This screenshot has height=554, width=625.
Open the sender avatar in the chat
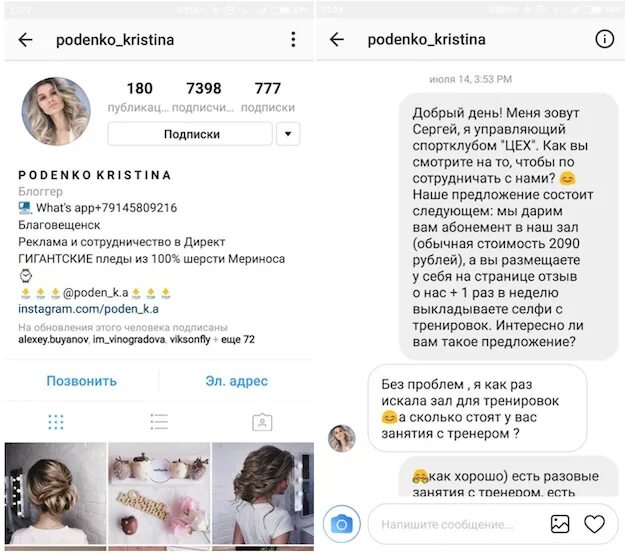[x=342, y=438]
